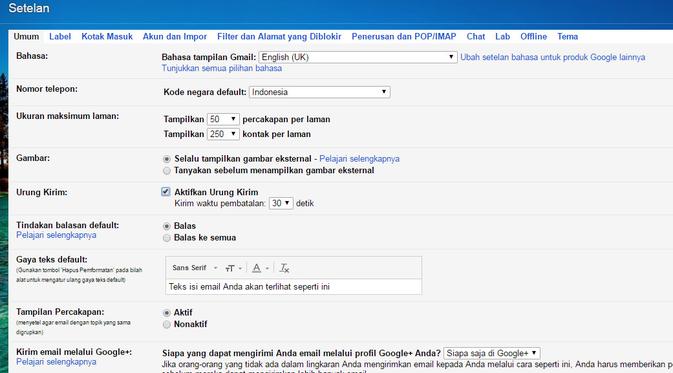Go to Akun dan Impor tab

(x=175, y=36)
